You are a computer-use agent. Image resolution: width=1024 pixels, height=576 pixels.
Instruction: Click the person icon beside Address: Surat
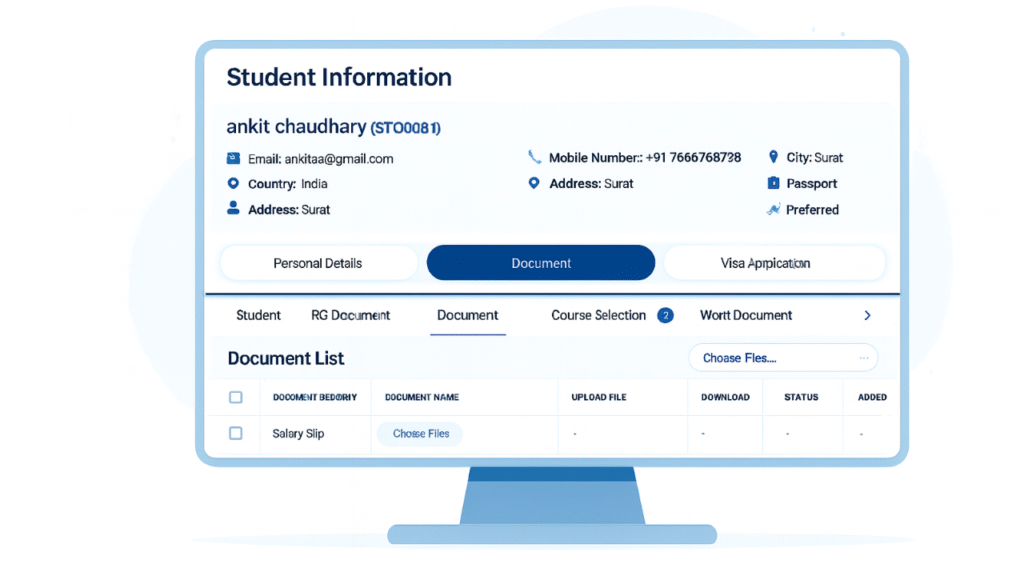pyautogui.click(x=233, y=209)
